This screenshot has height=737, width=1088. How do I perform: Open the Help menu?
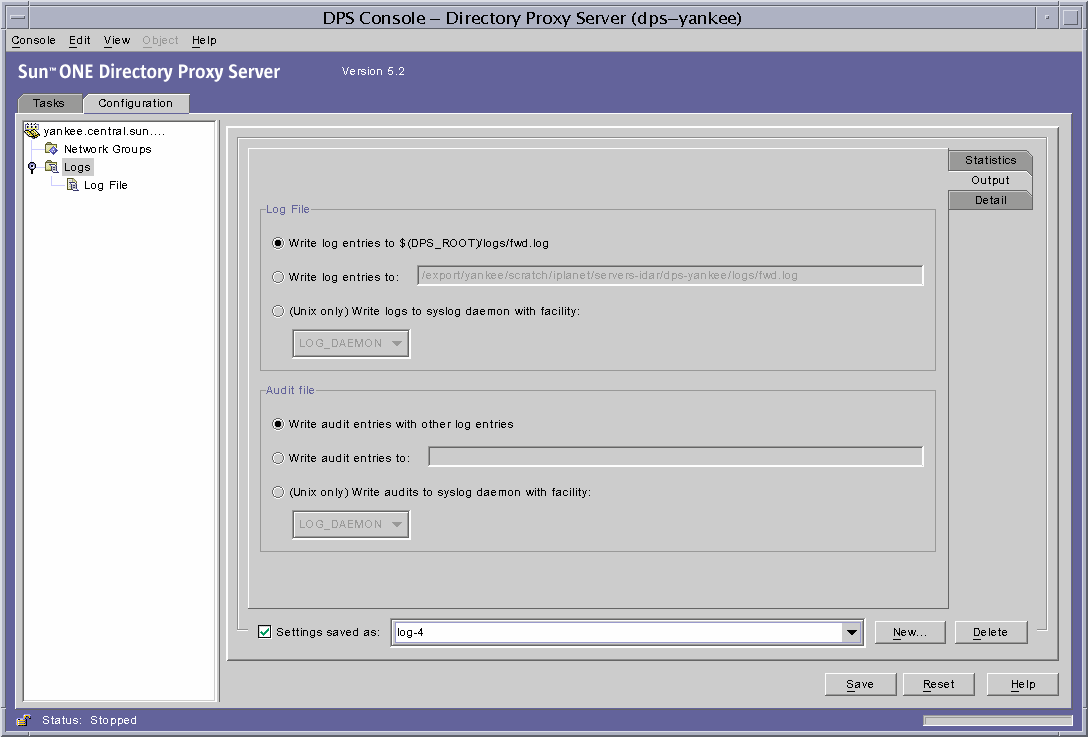[x=204, y=40]
